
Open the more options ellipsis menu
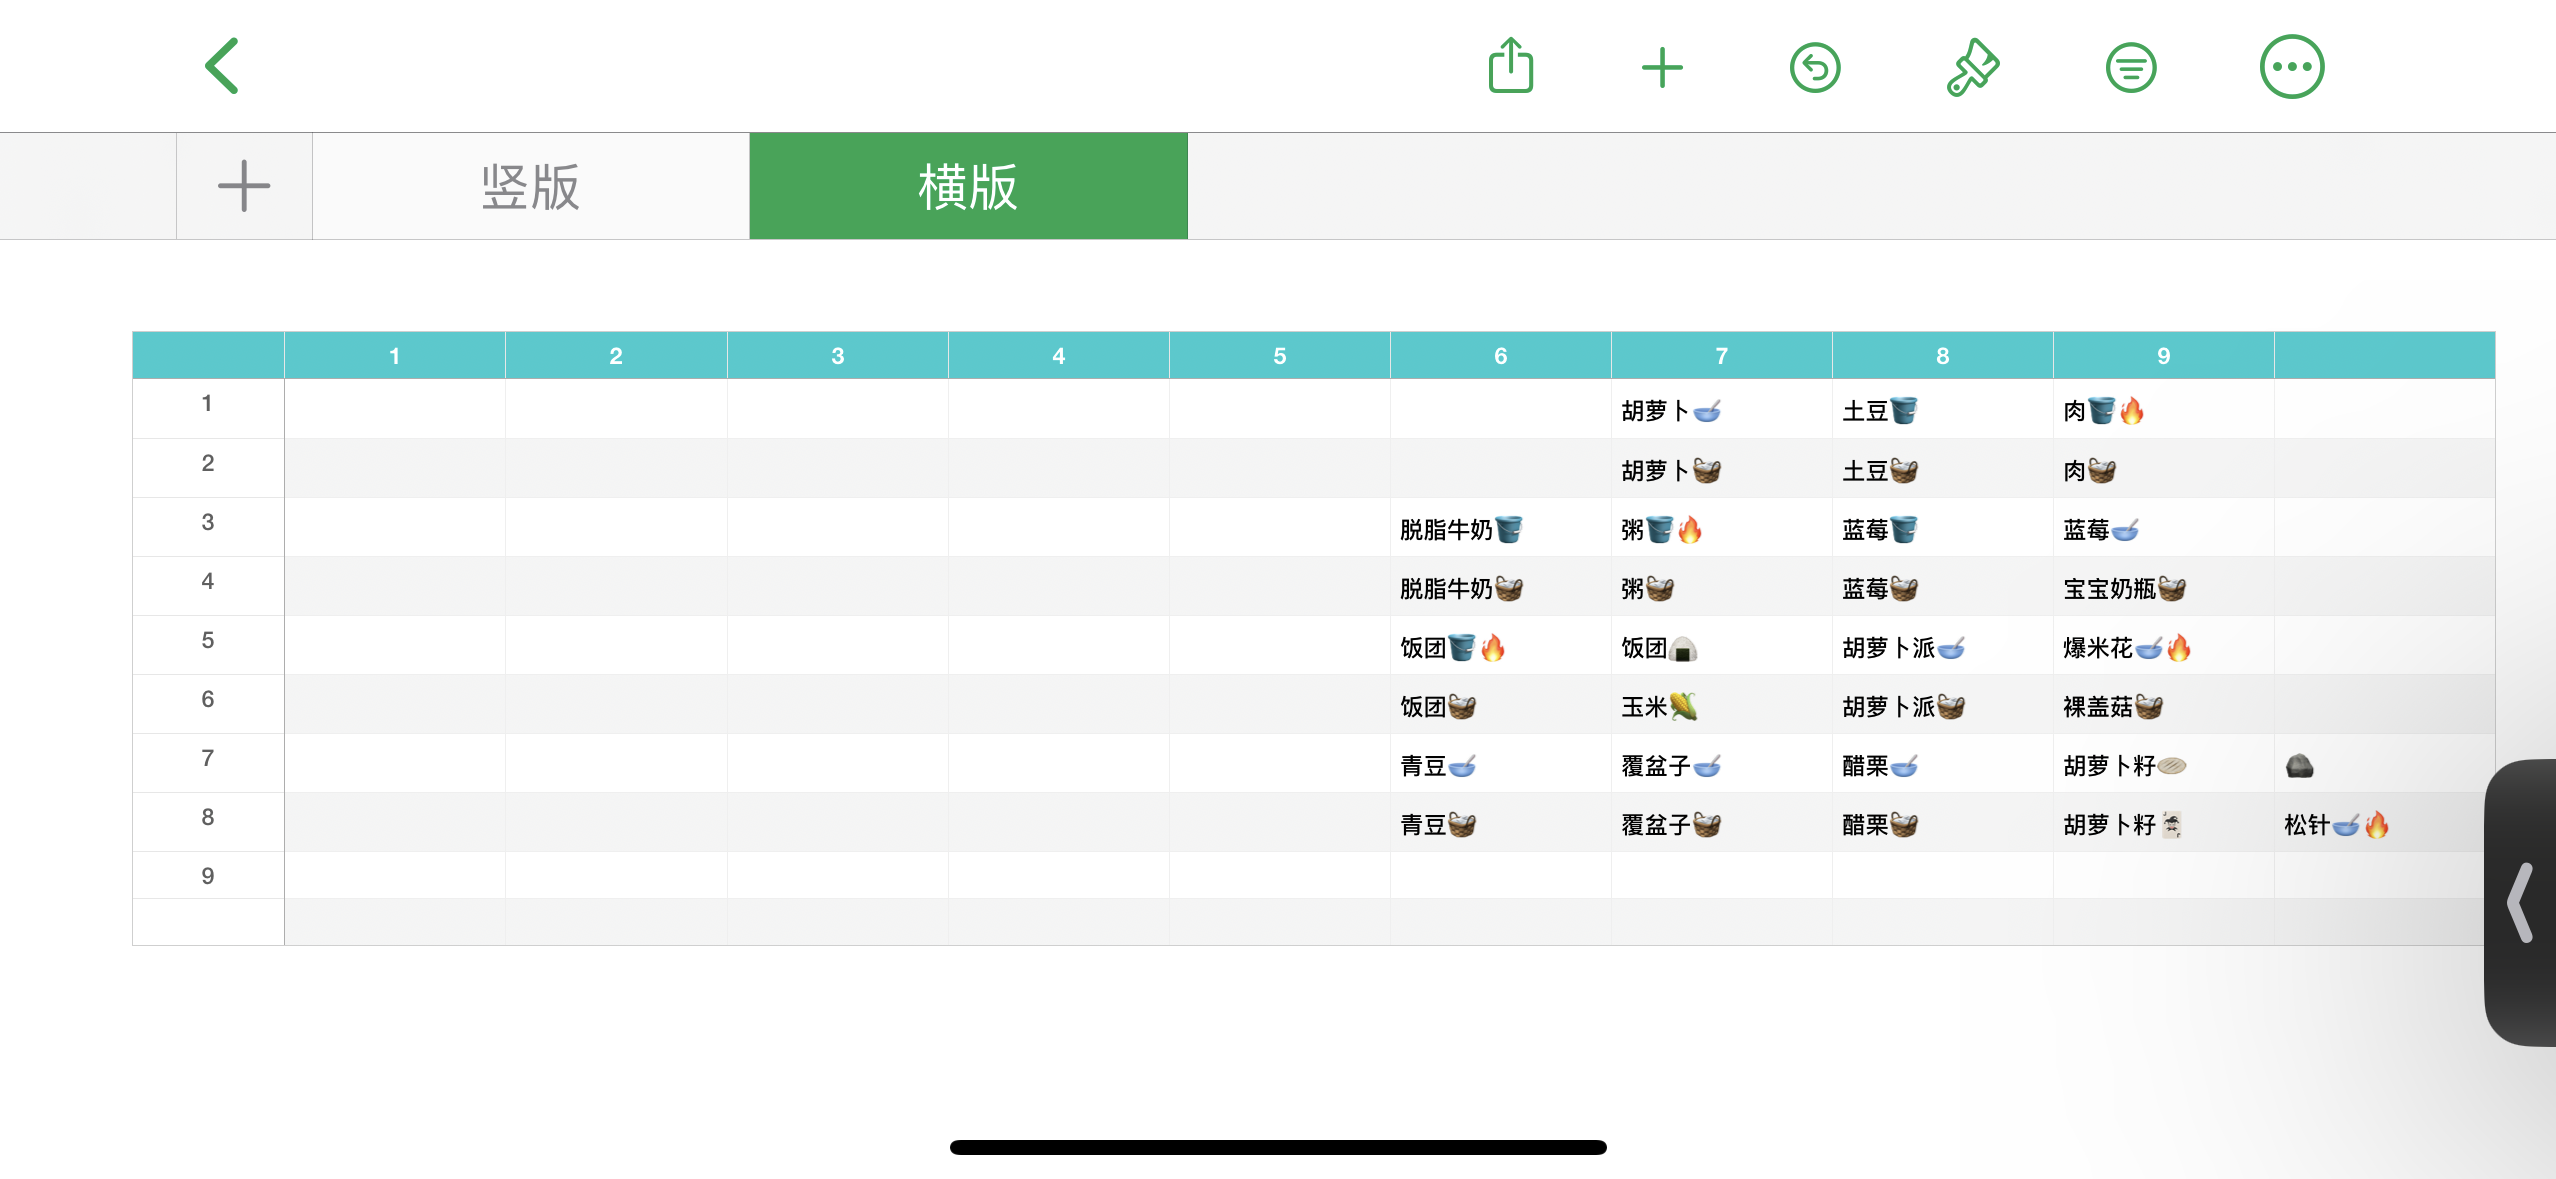click(x=2291, y=68)
